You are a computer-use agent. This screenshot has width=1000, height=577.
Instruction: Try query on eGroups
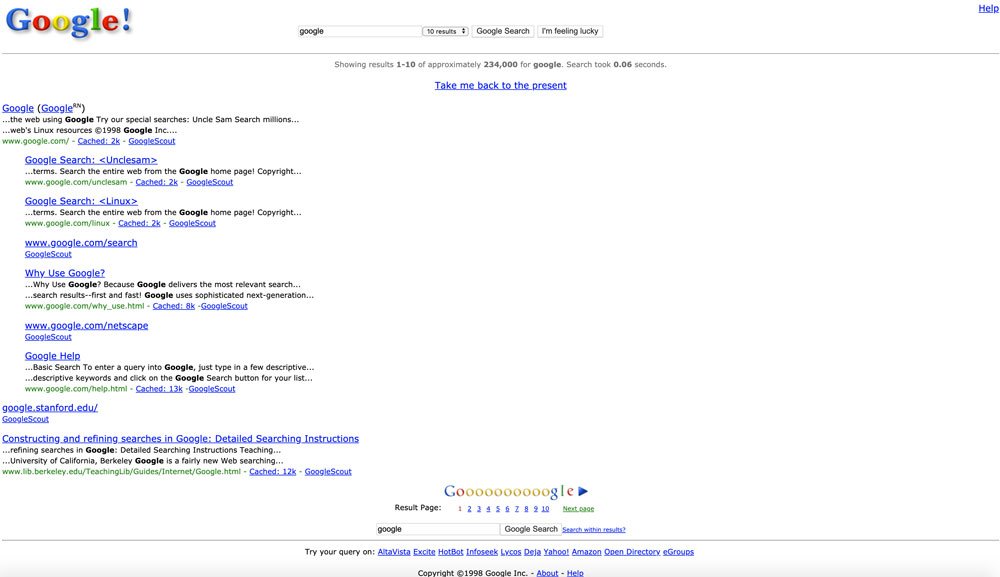point(679,552)
